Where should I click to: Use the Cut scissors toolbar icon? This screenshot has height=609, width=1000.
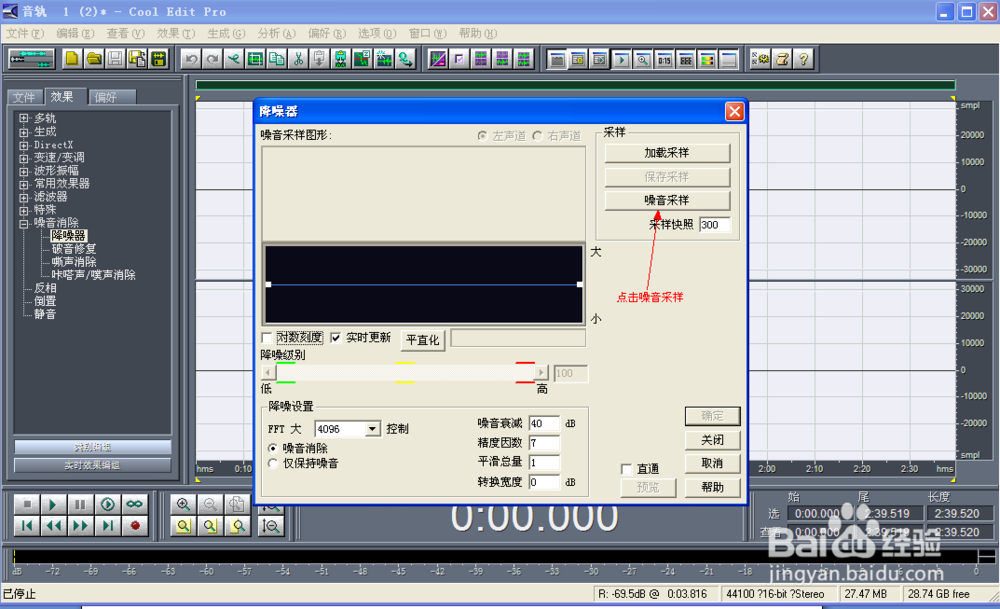tap(298, 59)
